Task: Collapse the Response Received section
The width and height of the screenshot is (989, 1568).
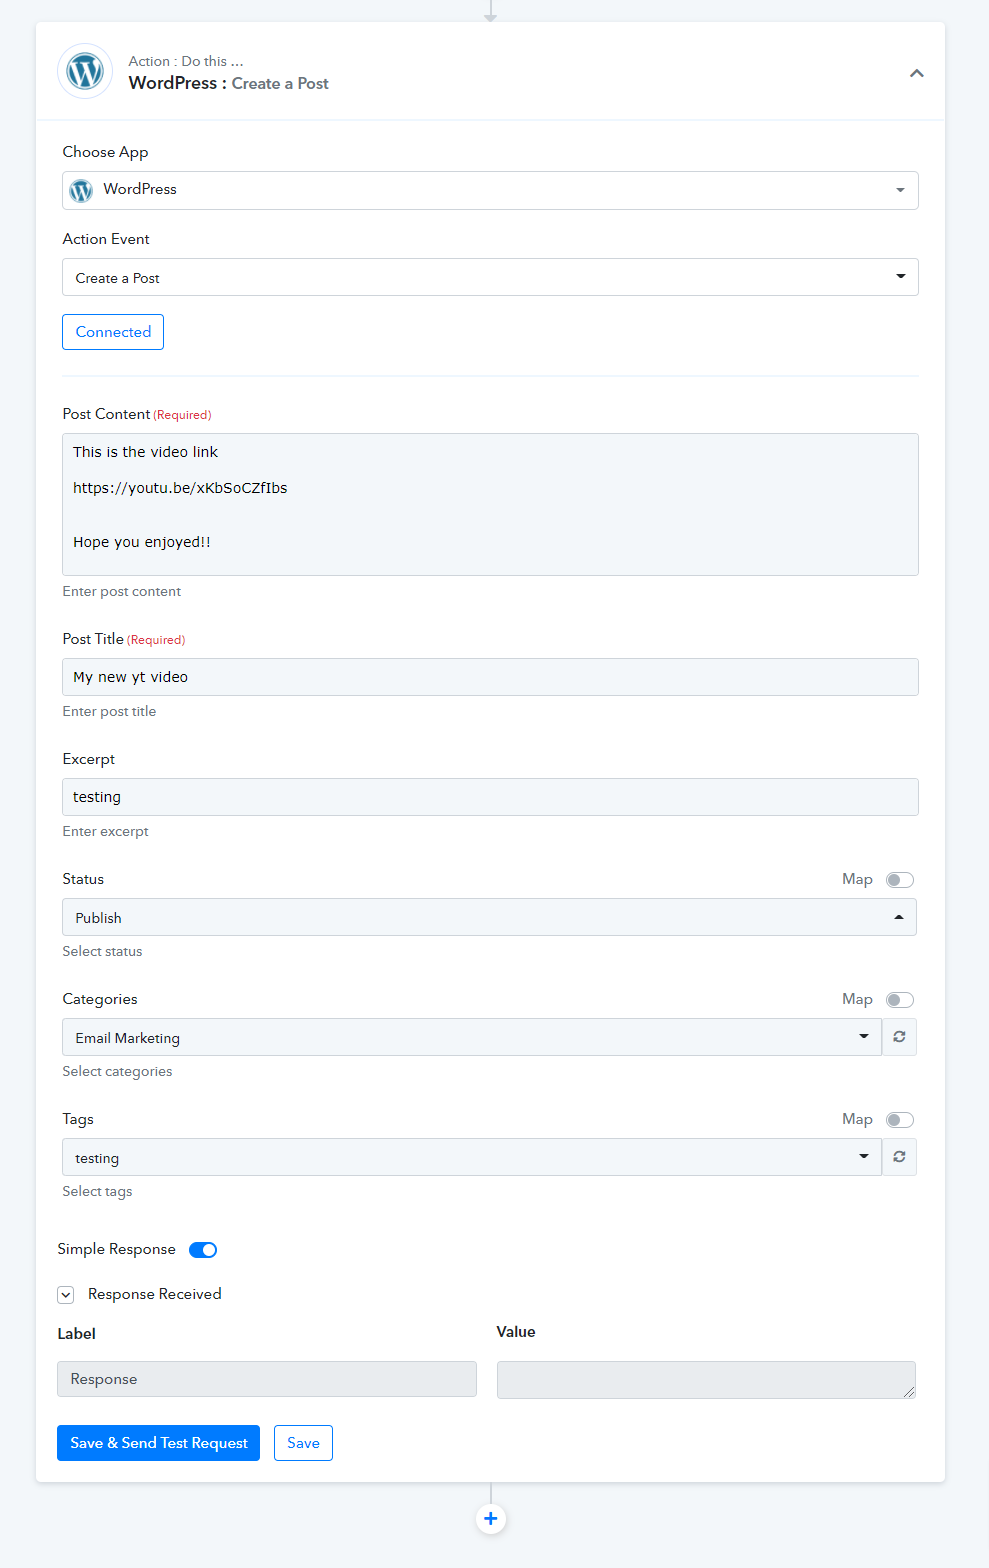Action: [66, 1295]
